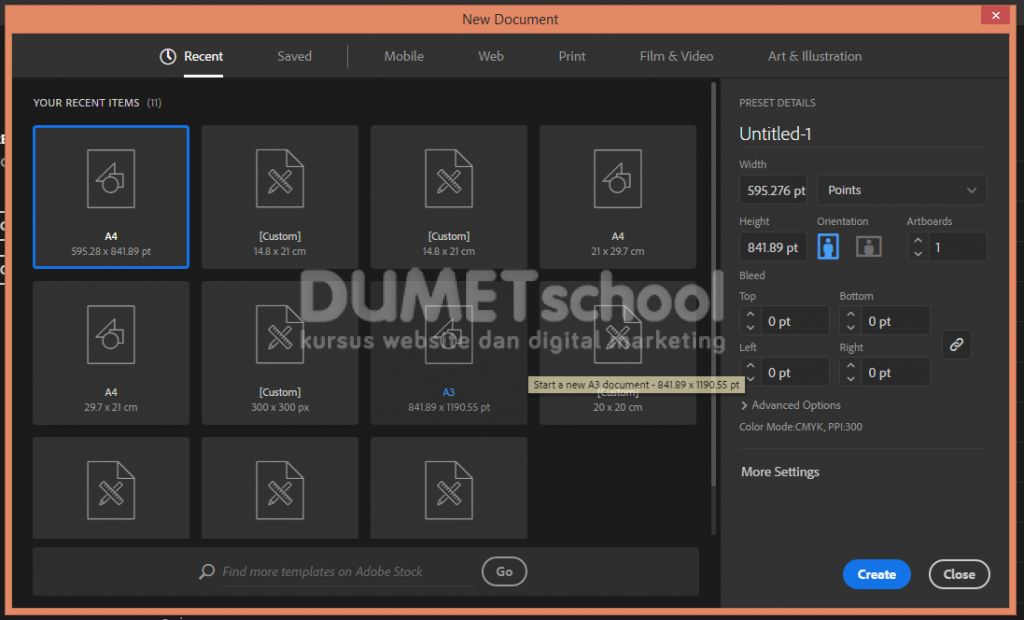The height and width of the screenshot is (620, 1024).
Task: Choose landscape orientation icon
Action: pyautogui.click(x=869, y=247)
